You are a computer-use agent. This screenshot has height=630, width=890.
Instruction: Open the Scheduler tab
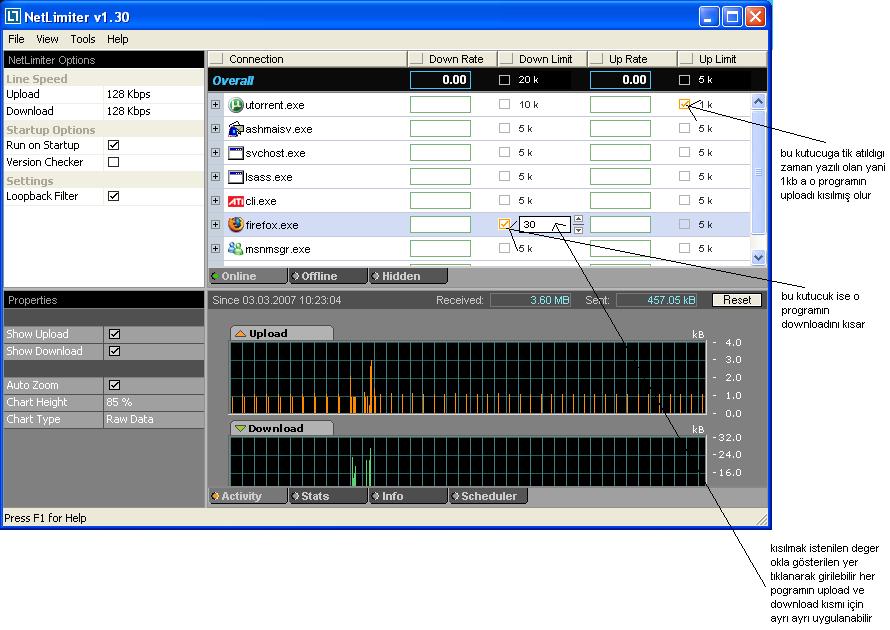(x=488, y=496)
